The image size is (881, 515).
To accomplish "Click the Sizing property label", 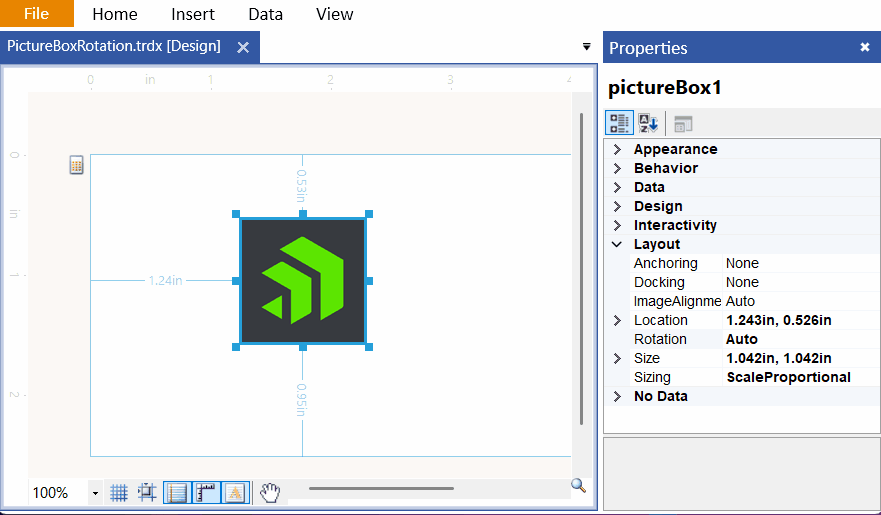I will [x=652, y=377].
